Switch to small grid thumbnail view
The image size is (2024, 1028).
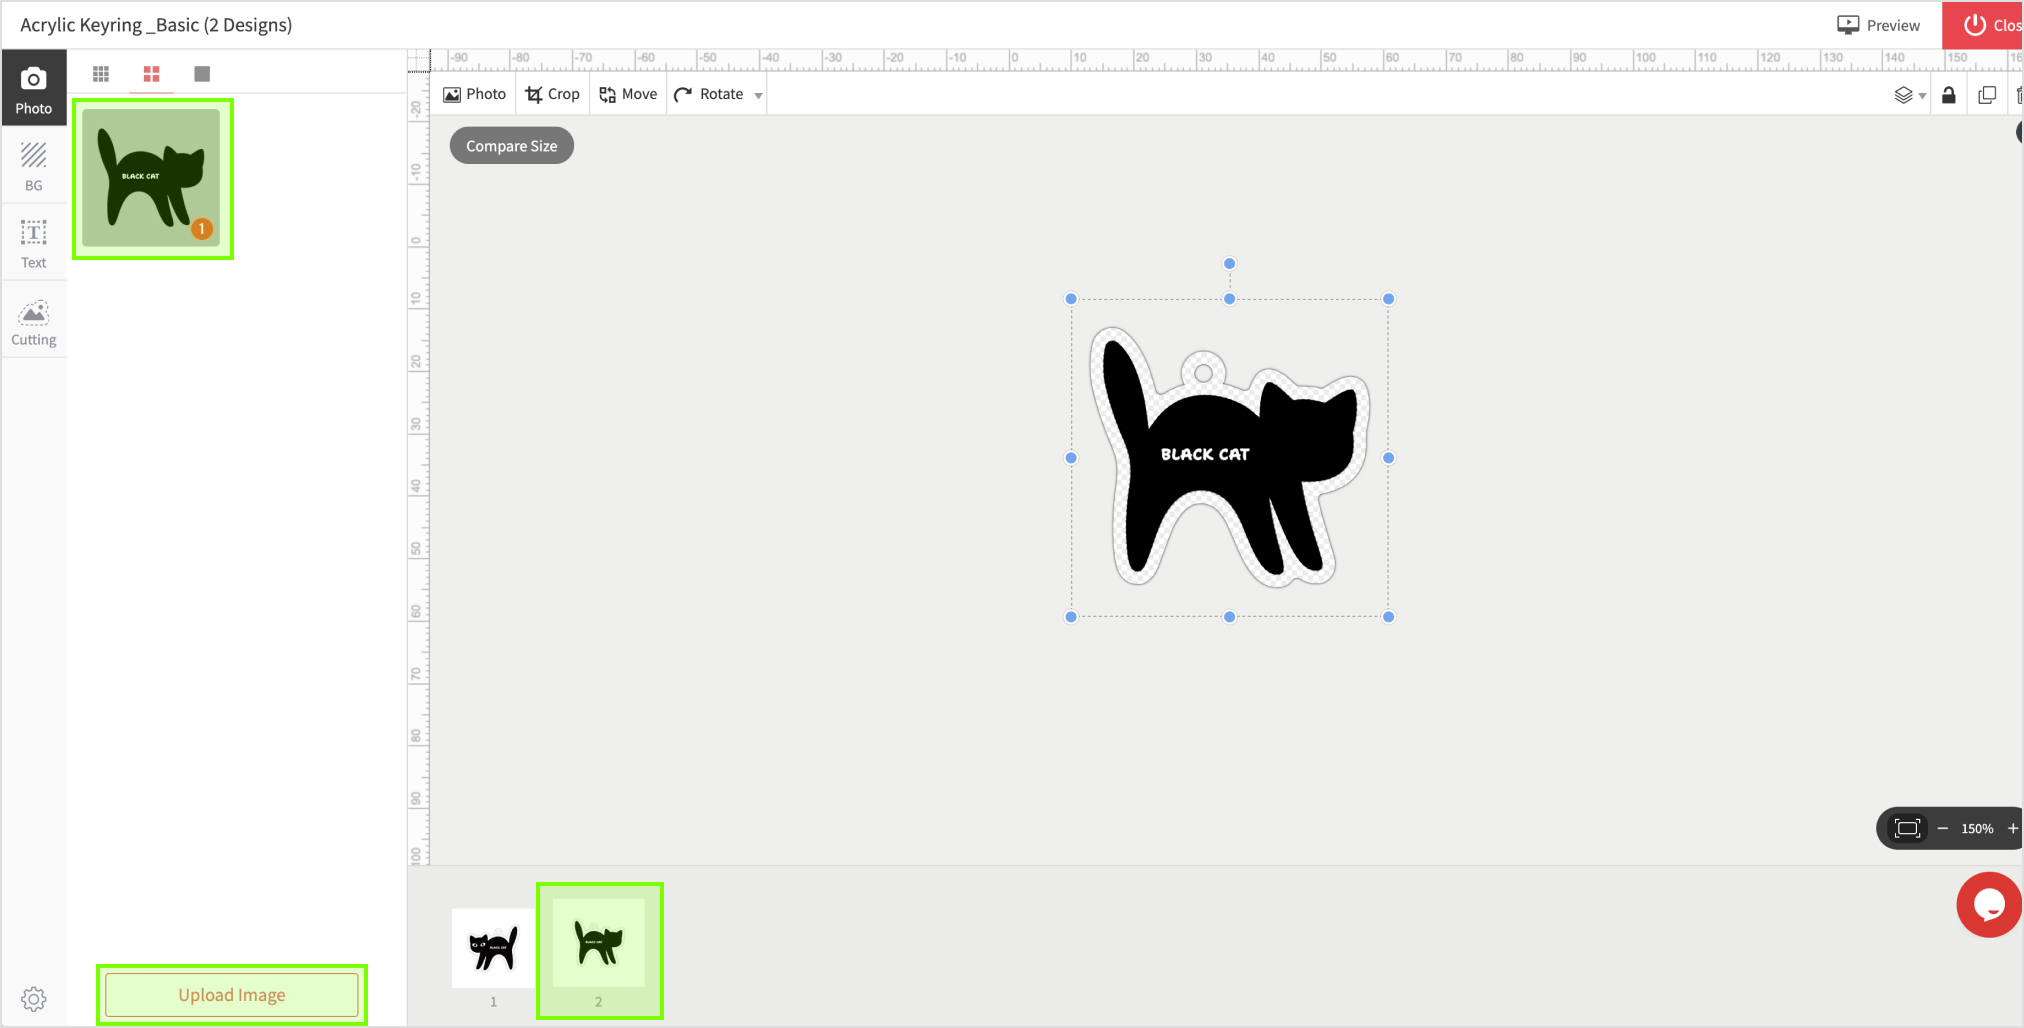101,74
